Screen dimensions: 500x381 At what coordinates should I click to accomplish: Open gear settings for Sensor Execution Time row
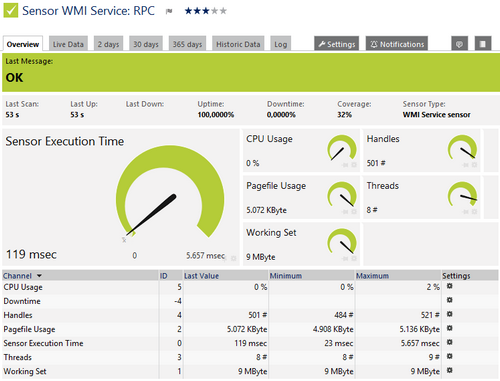[450, 342]
